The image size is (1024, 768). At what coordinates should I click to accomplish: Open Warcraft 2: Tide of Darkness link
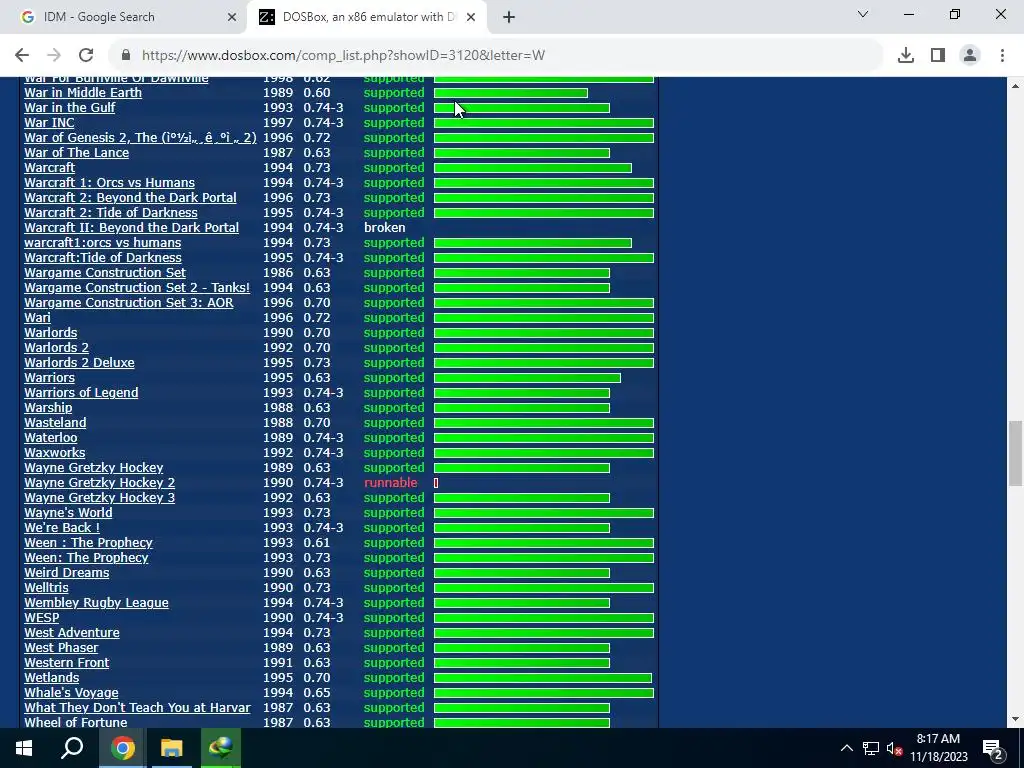[x=110, y=213]
